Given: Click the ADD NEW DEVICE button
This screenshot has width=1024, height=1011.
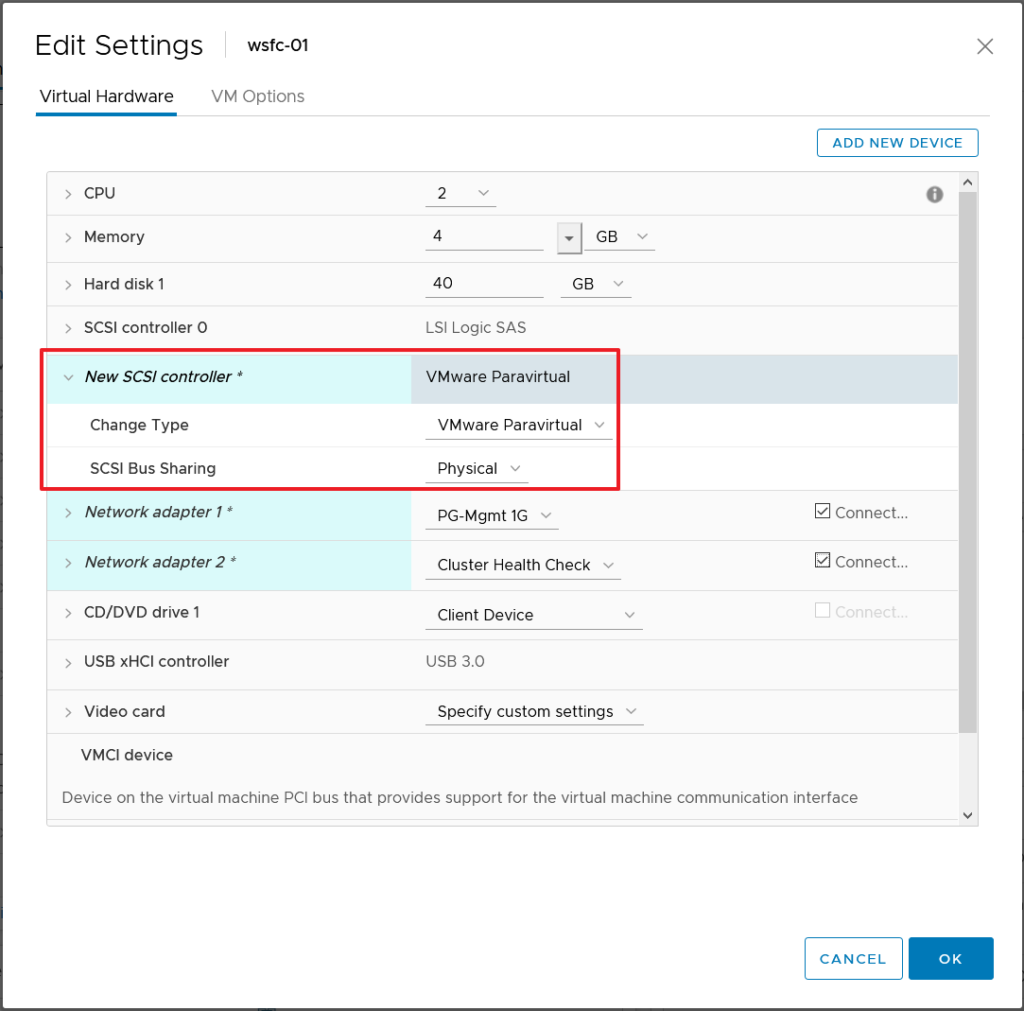Looking at the screenshot, I should [x=897, y=143].
